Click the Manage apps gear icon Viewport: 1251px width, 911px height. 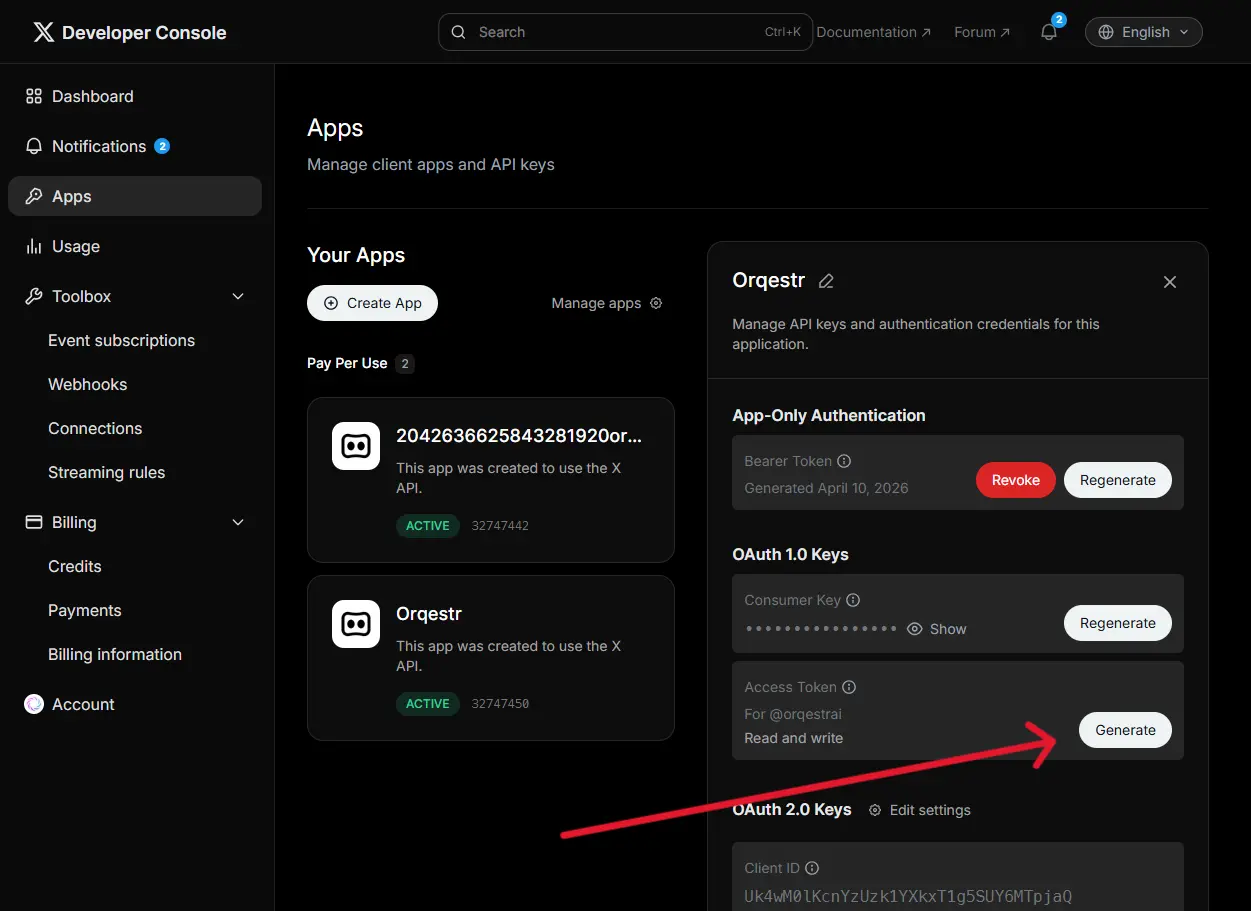[656, 303]
